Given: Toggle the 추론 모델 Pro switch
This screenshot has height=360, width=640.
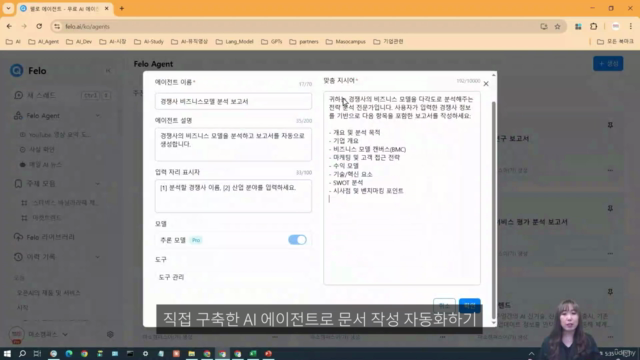Looking at the screenshot, I should point(297,240).
